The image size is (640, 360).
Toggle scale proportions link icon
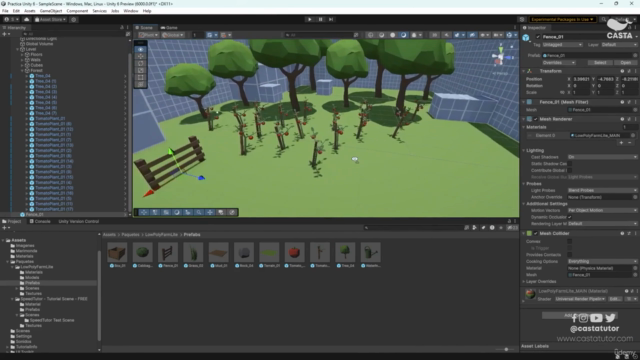[562, 93]
